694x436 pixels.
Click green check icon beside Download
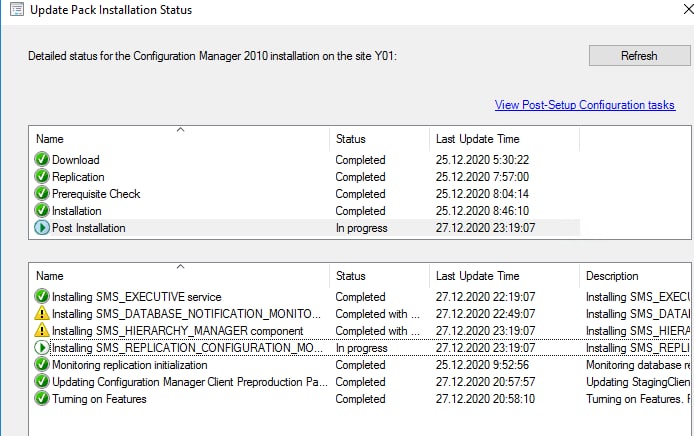click(x=42, y=159)
